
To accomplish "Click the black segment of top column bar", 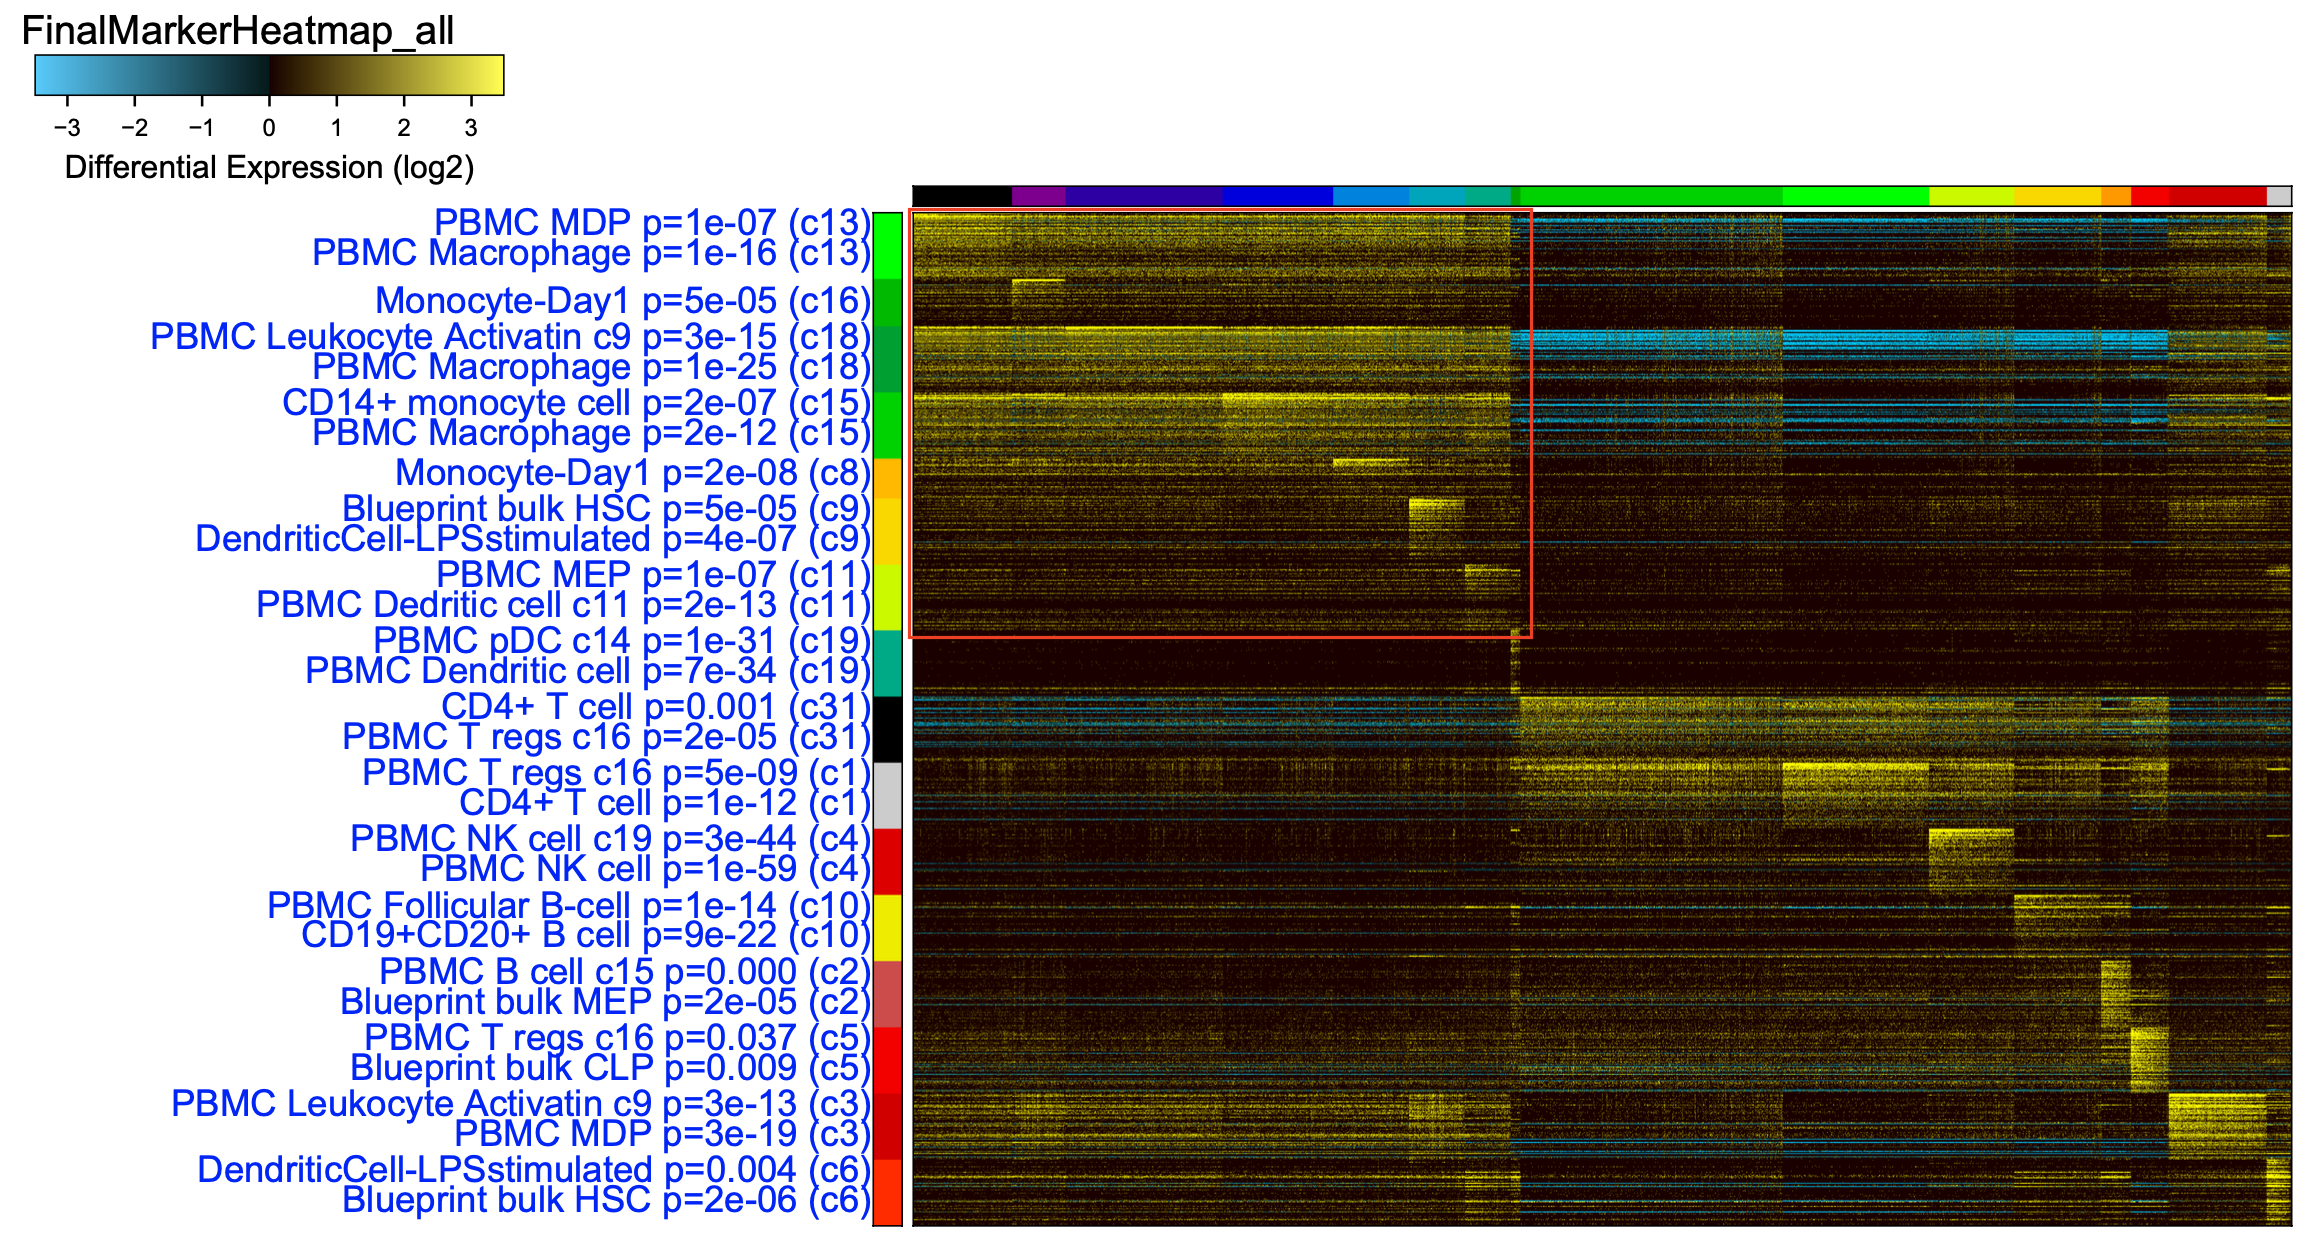I will pos(963,196).
